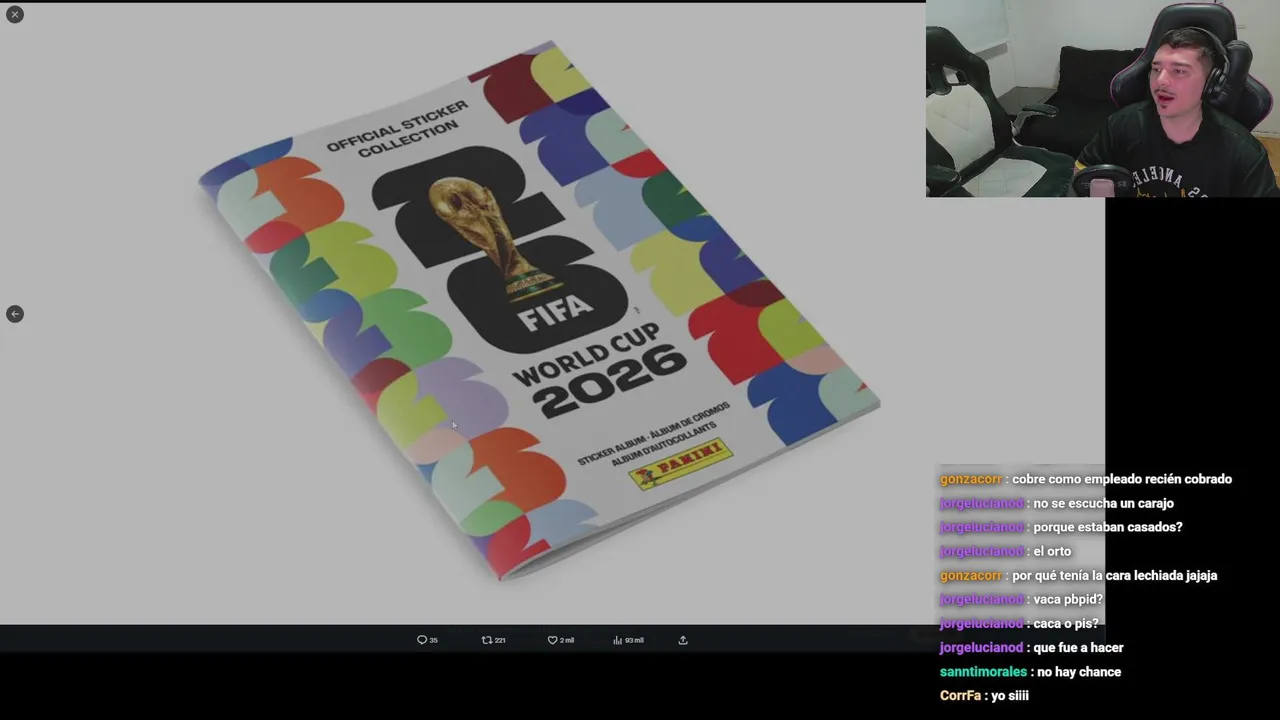
Task: Click chat message 'cobre como empleado recién cobrado'
Action: pos(1122,479)
